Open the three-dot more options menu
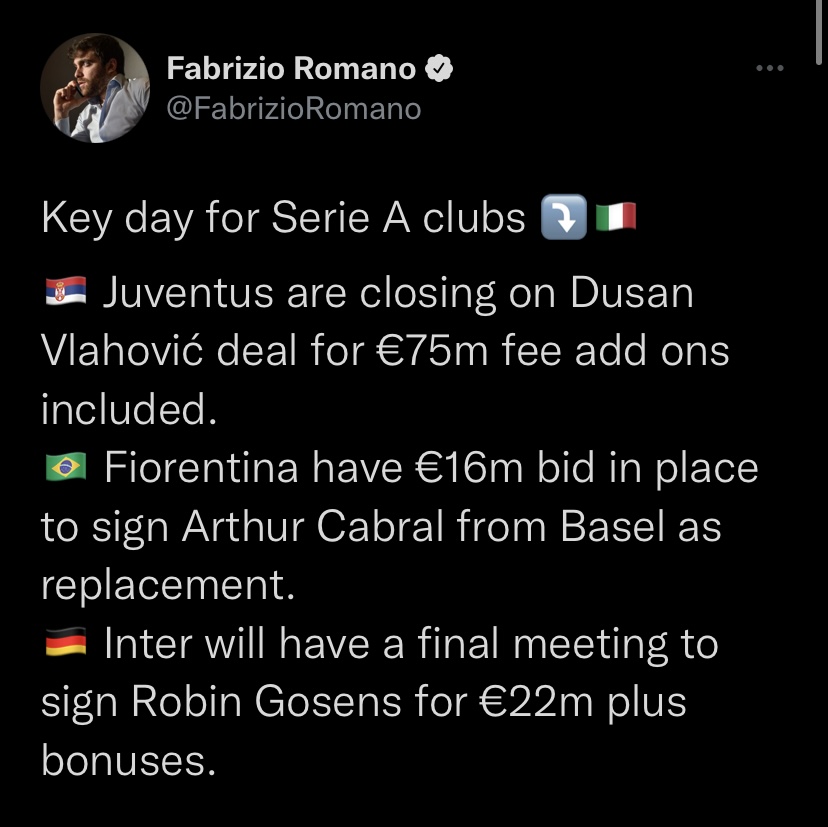 (769, 68)
